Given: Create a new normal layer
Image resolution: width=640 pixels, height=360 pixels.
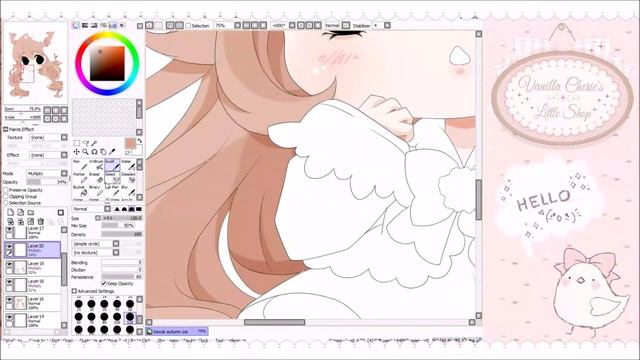Looking at the screenshot, I should (x=11, y=213).
